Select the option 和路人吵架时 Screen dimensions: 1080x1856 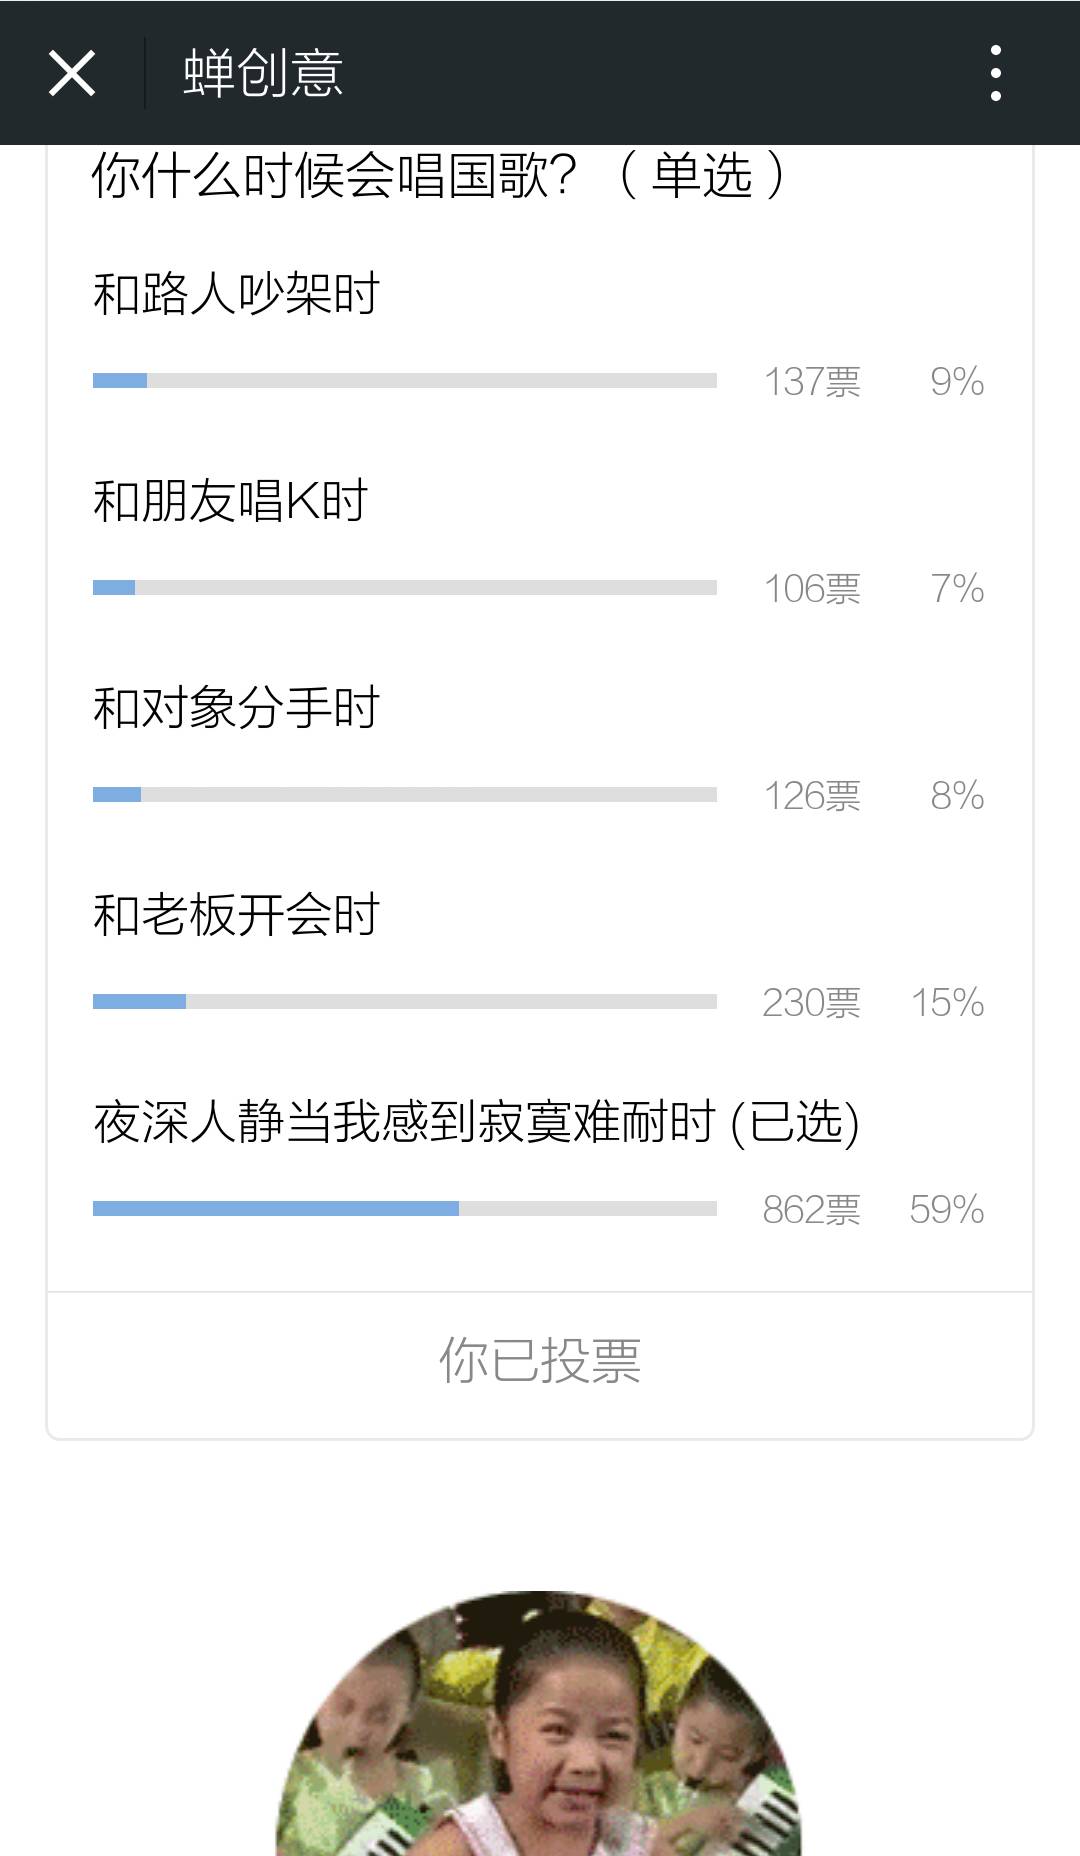coord(236,294)
